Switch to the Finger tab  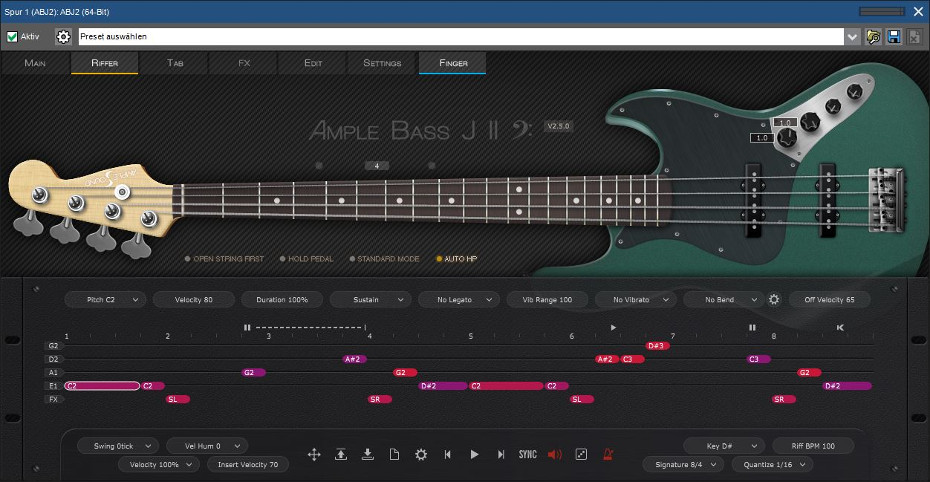point(453,63)
